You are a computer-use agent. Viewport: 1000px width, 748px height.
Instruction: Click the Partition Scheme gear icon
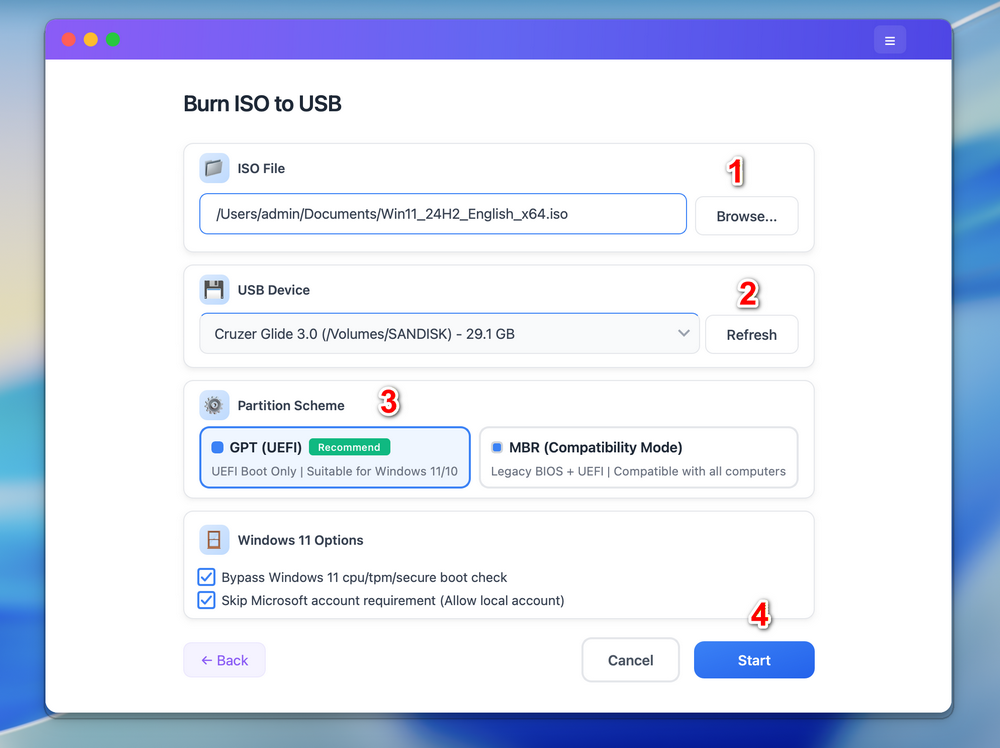point(214,404)
